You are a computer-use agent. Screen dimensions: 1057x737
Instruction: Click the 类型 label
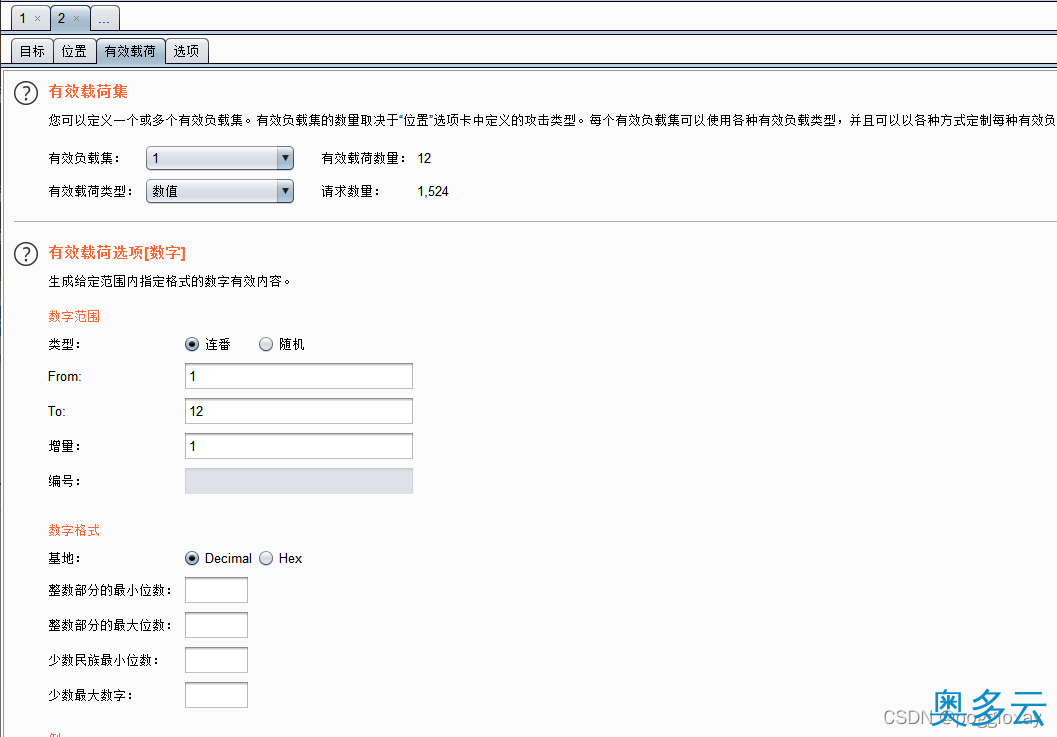(64, 345)
